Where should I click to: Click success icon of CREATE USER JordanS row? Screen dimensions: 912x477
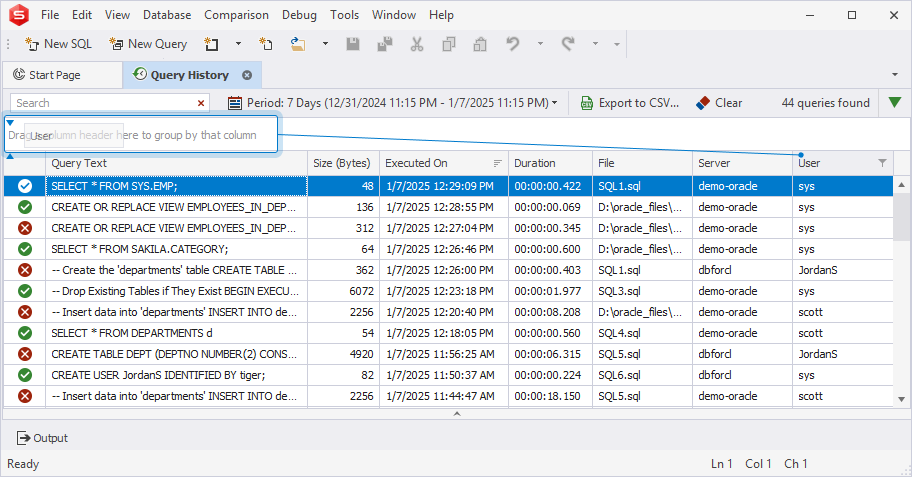pyautogui.click(x=24, y=375)
